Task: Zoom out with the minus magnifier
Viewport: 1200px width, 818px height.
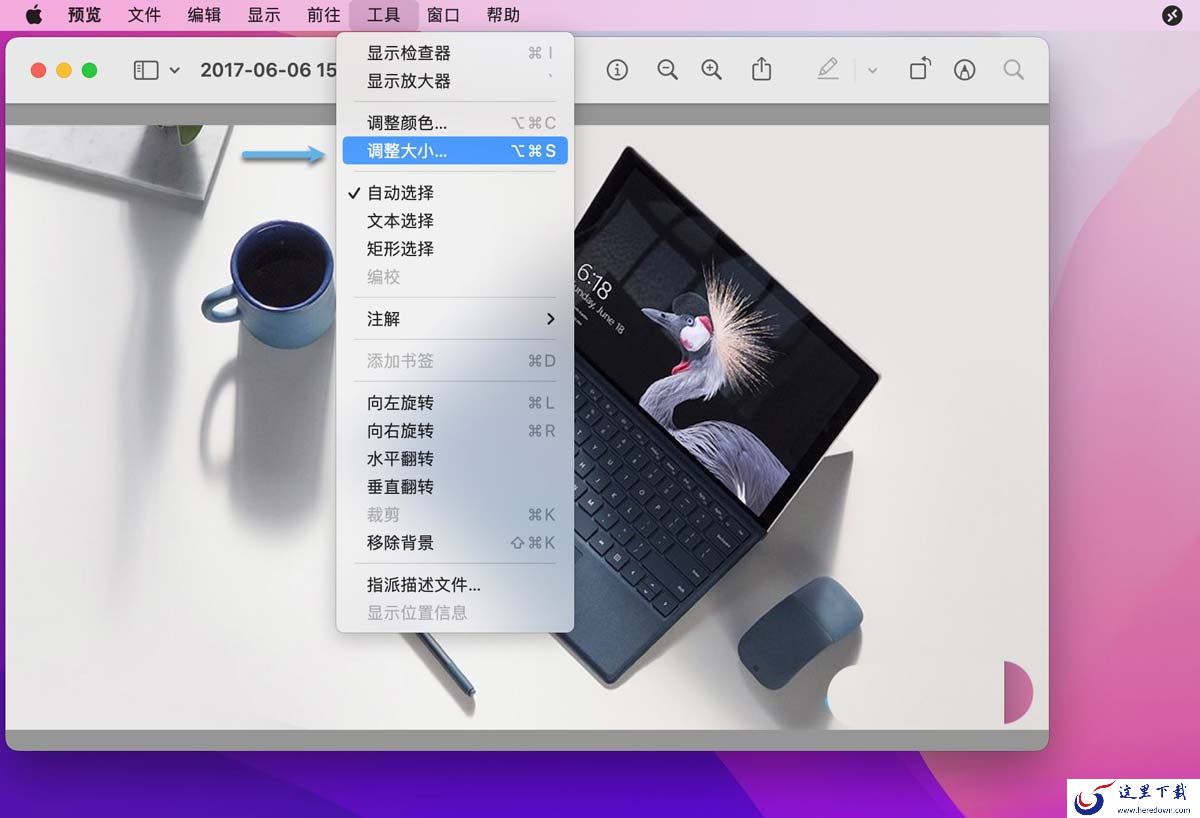Action: 667,70
